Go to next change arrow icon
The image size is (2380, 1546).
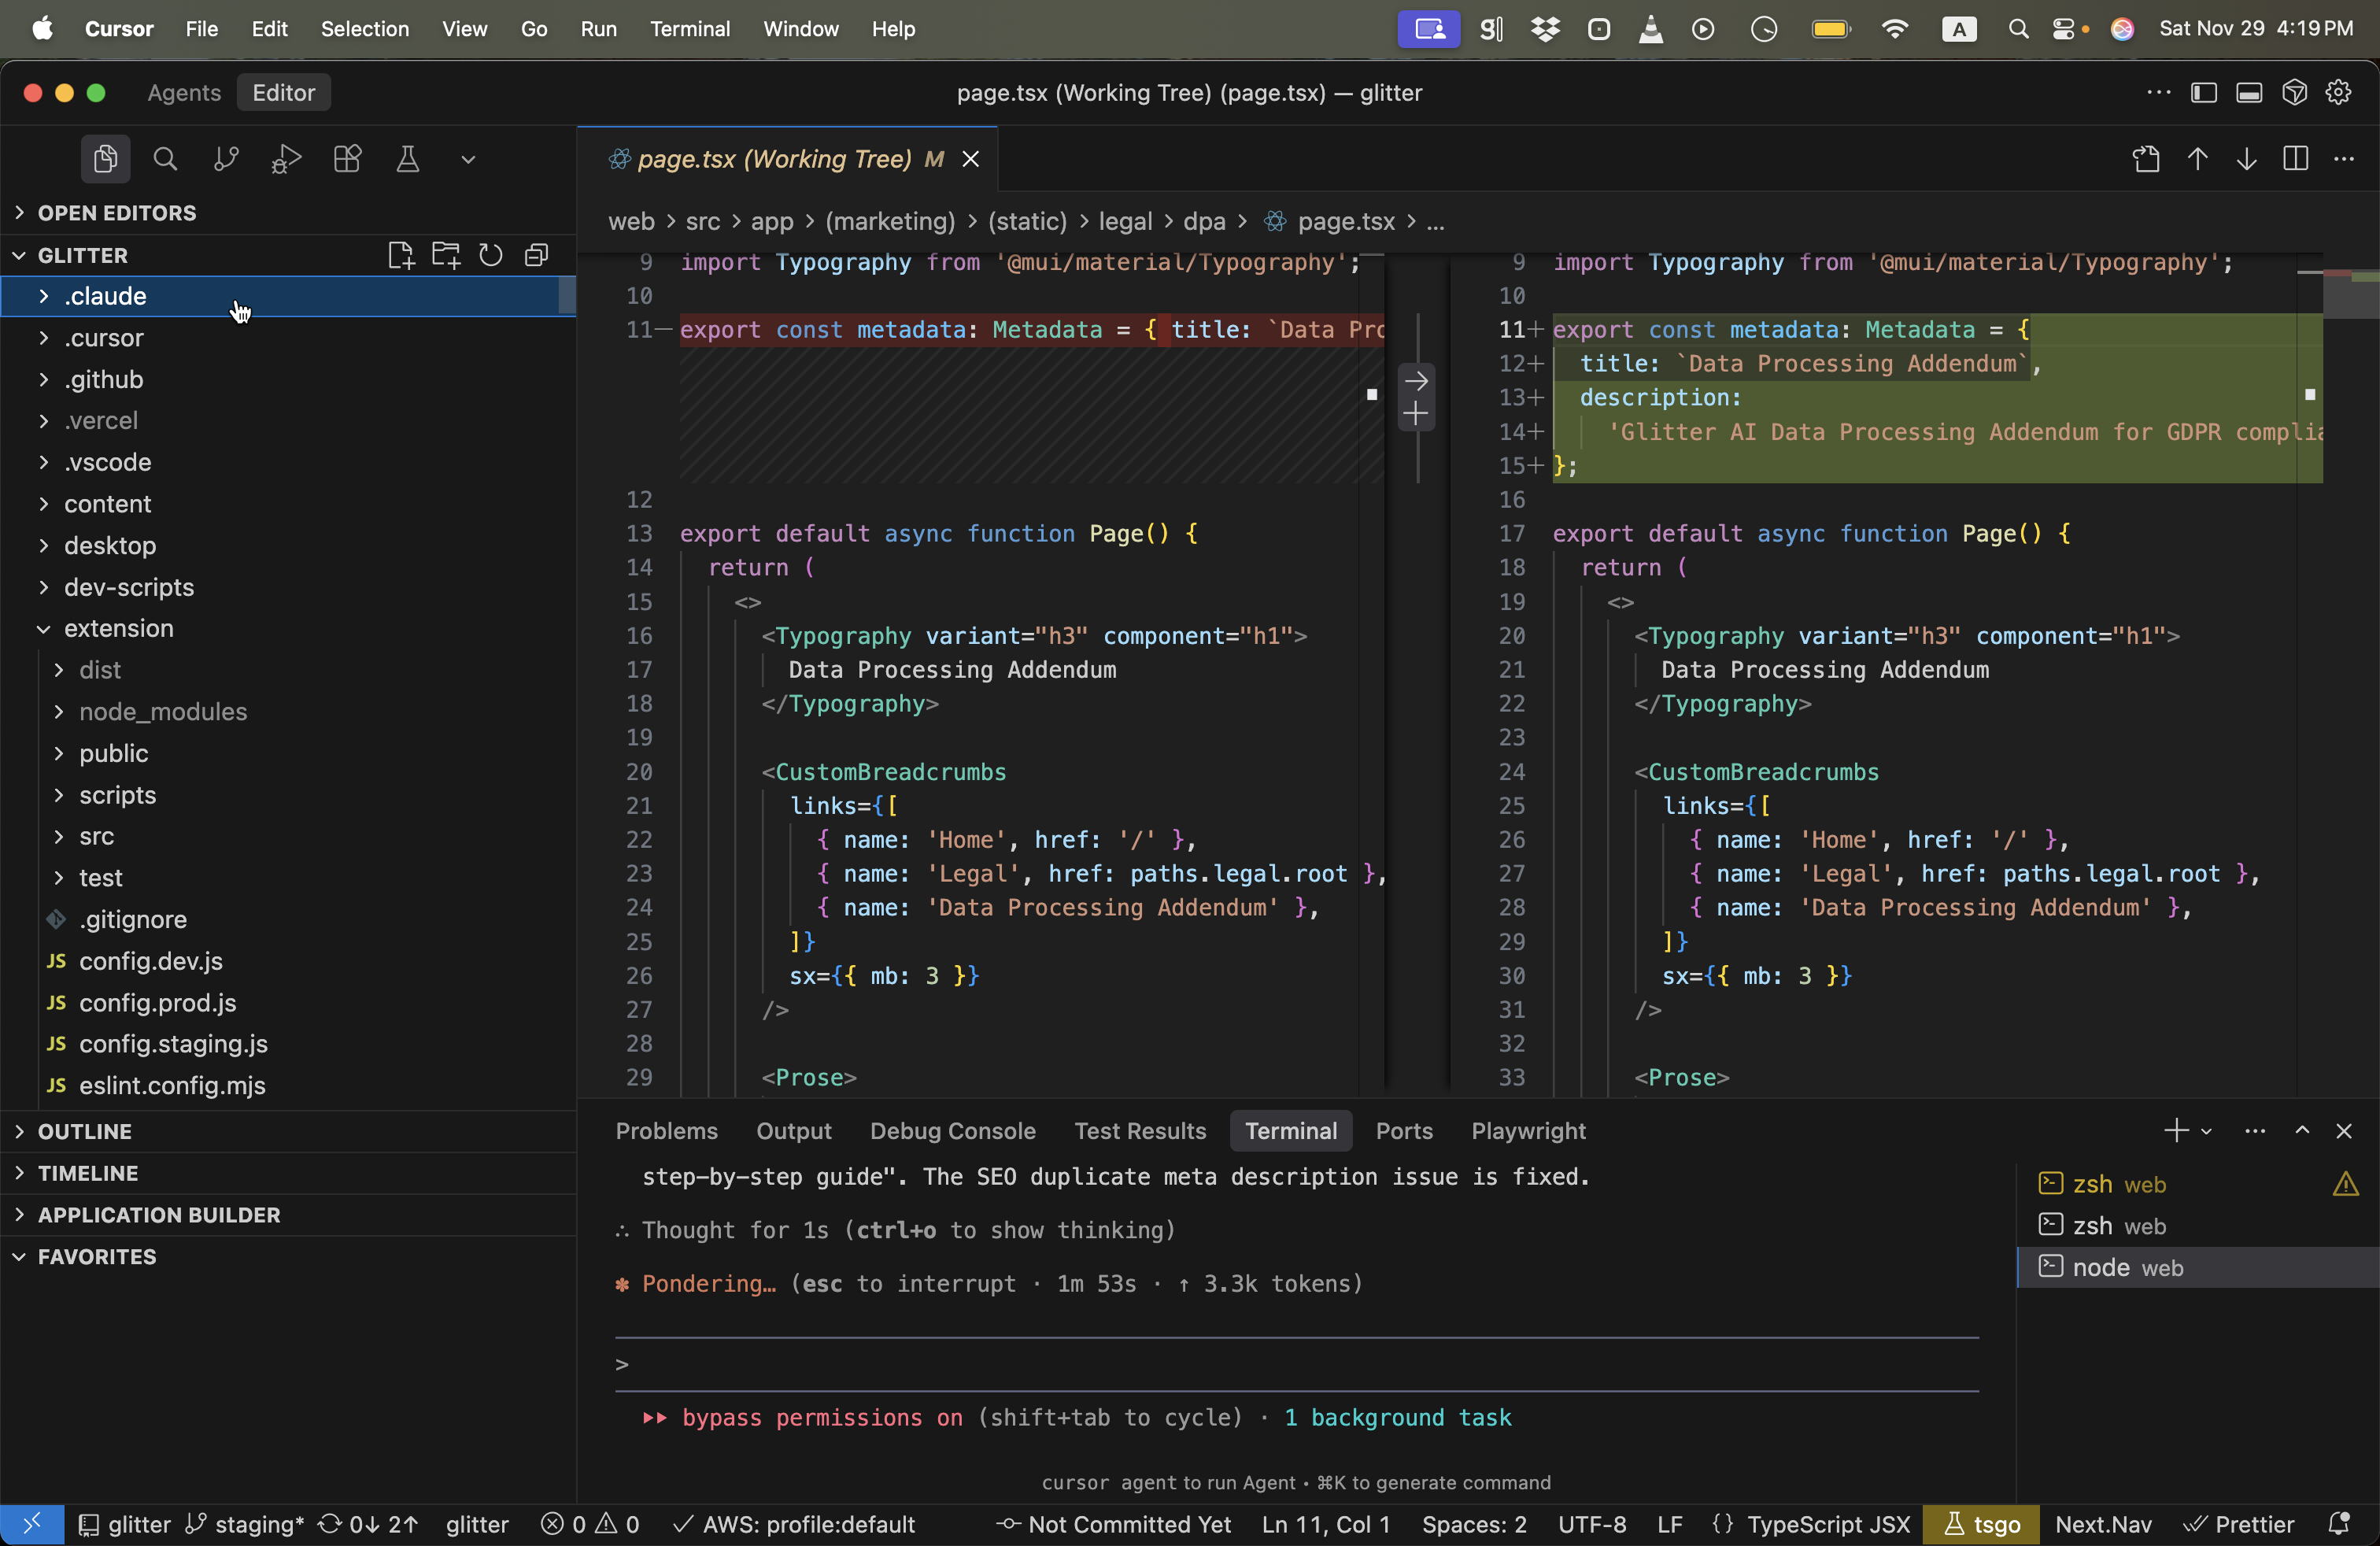tap(2246, 159)
